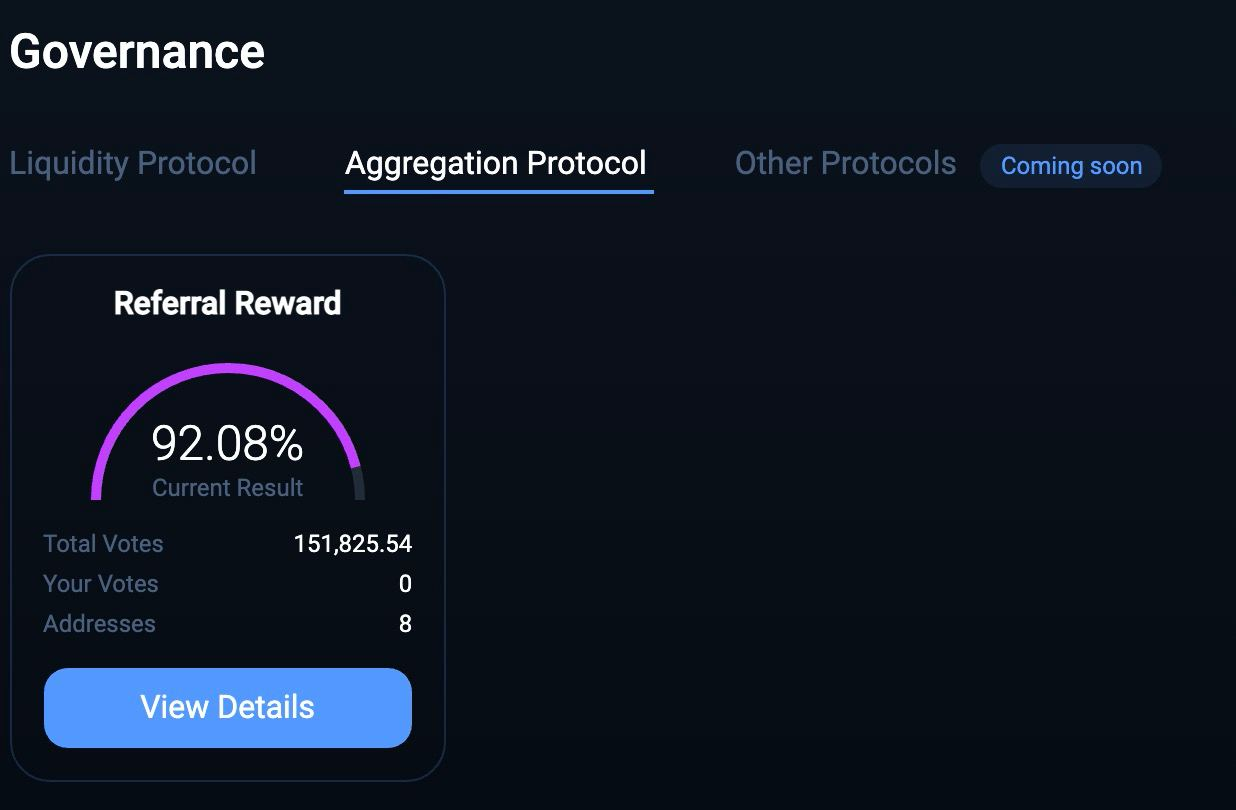The width and height of the screenshot is (1236, 810).
Task: Click the left end of the purple gauge
Action: point(96,490)
